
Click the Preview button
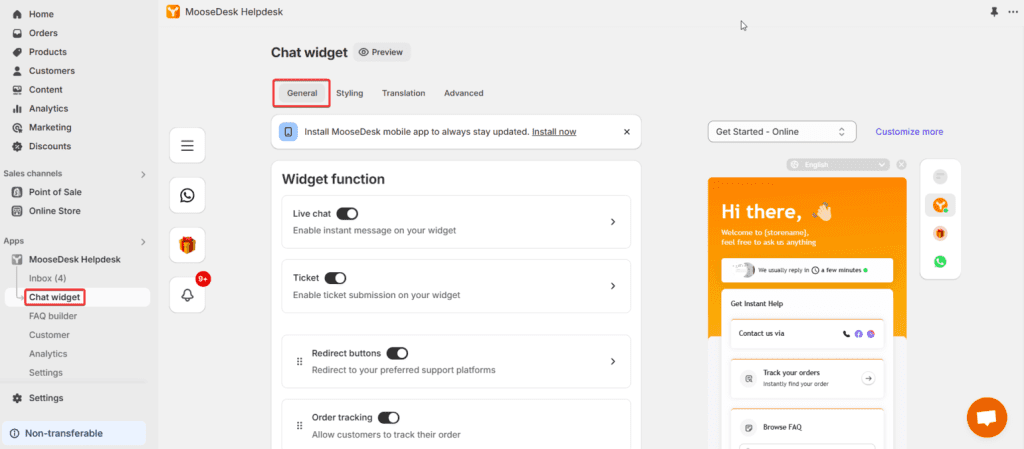[x=381, y=52]
